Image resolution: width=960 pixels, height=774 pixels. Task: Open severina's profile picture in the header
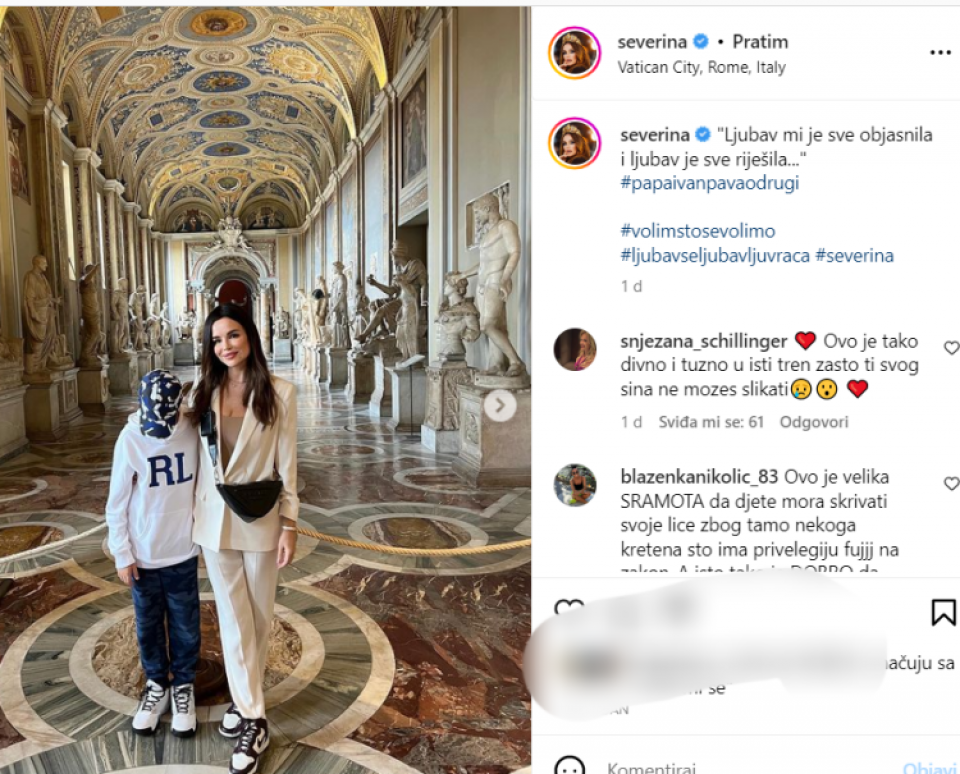(x=574, y=53)
